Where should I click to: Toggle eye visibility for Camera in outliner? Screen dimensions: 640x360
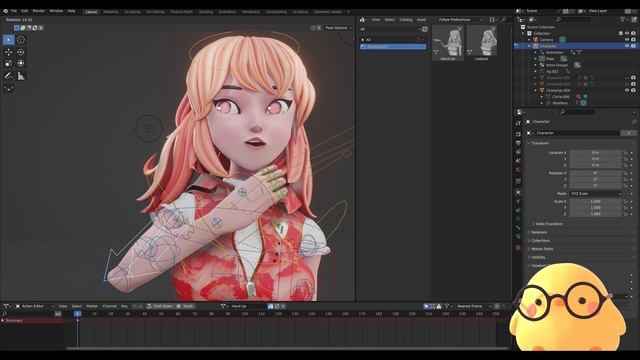[627, 40]
